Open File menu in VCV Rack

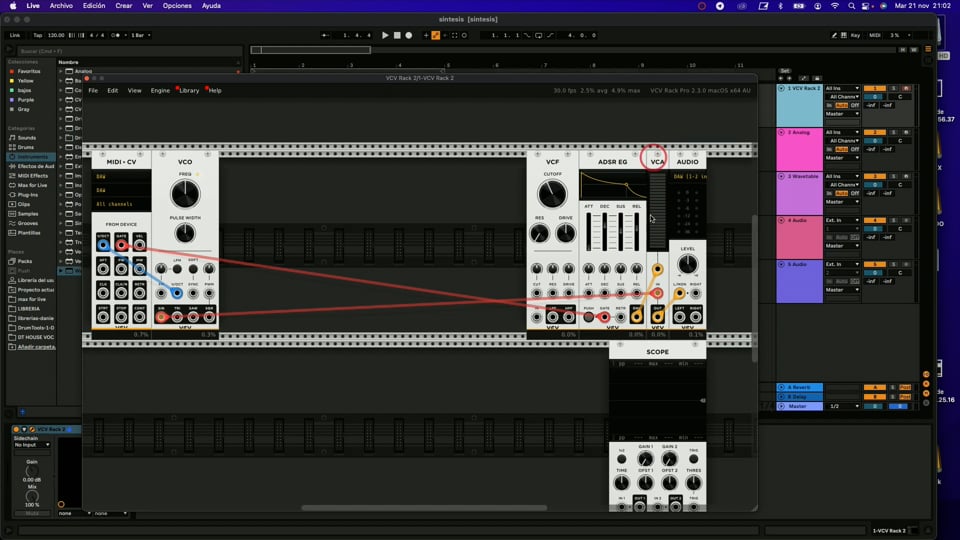point(93,91)
